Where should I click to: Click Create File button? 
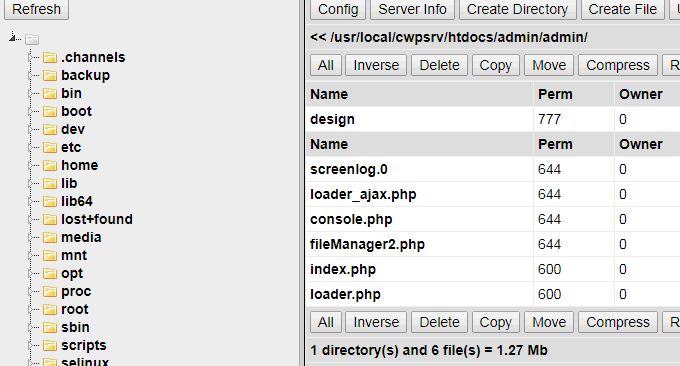622,9
